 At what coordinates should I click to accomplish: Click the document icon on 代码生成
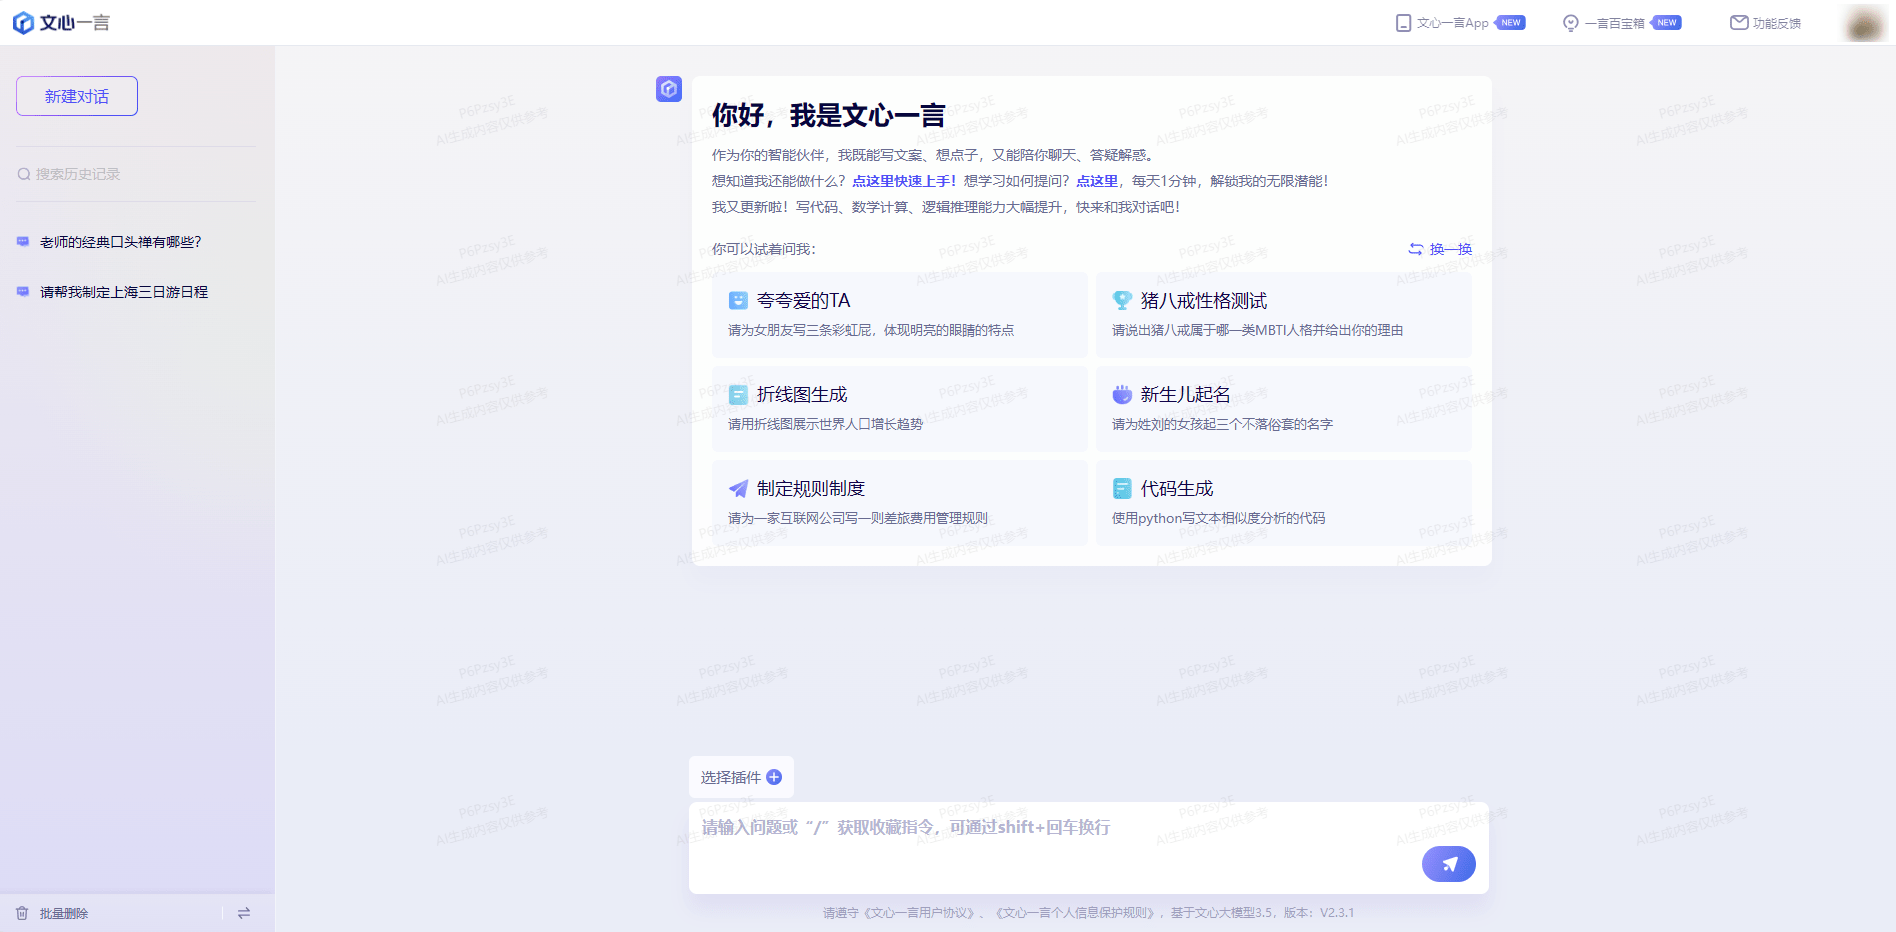[1122, 488]
